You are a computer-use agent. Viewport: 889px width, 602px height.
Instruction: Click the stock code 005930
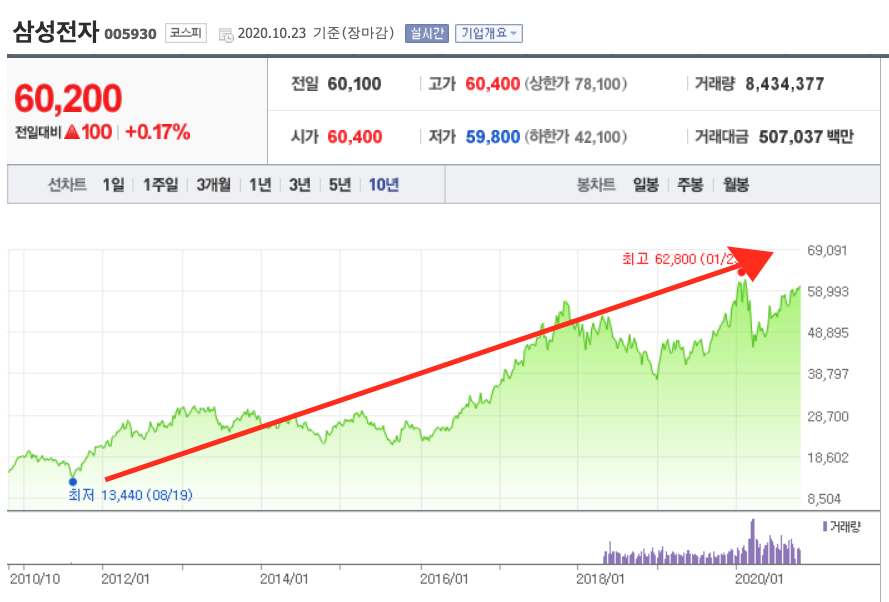130,34
